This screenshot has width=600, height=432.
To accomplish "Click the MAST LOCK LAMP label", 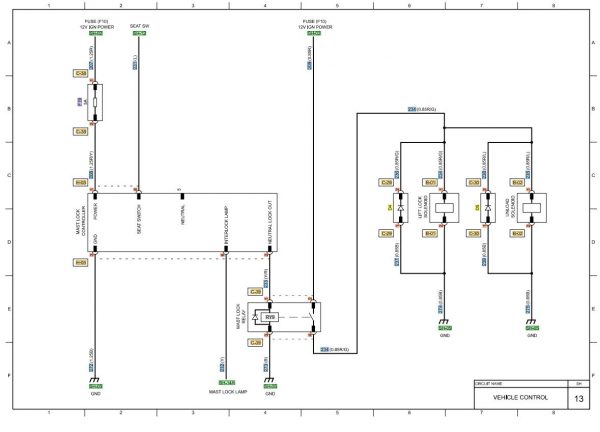I will 228,392.
